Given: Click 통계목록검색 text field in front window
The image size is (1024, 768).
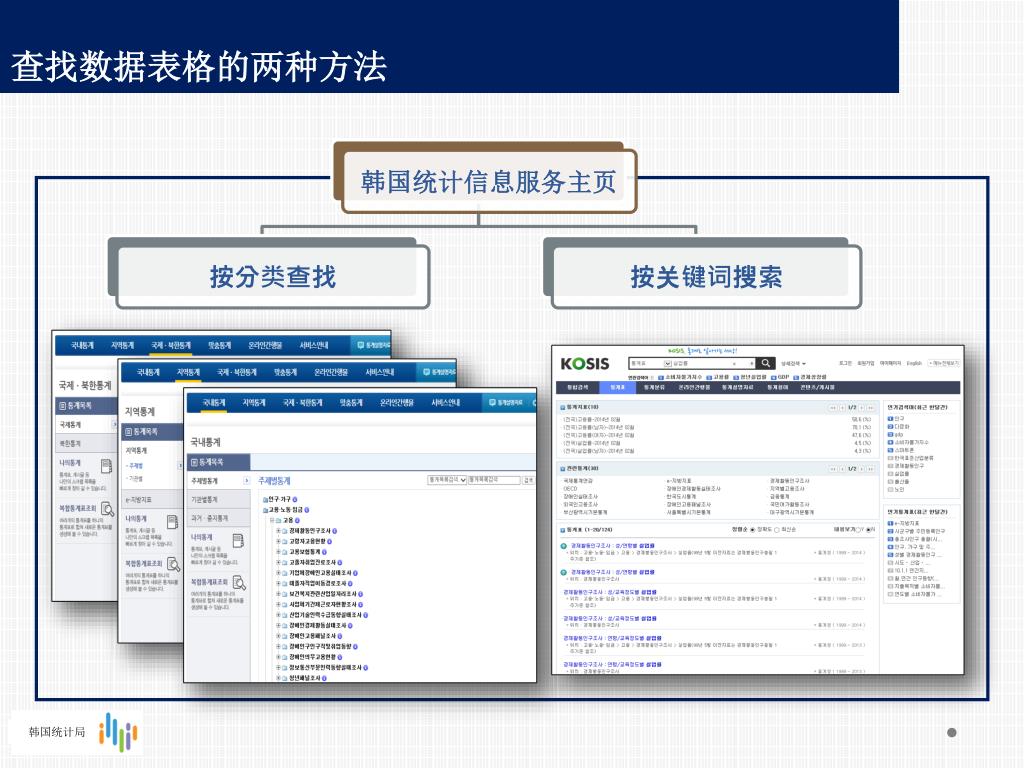Looking at the screenshot, I should click(x=494, y=480).
